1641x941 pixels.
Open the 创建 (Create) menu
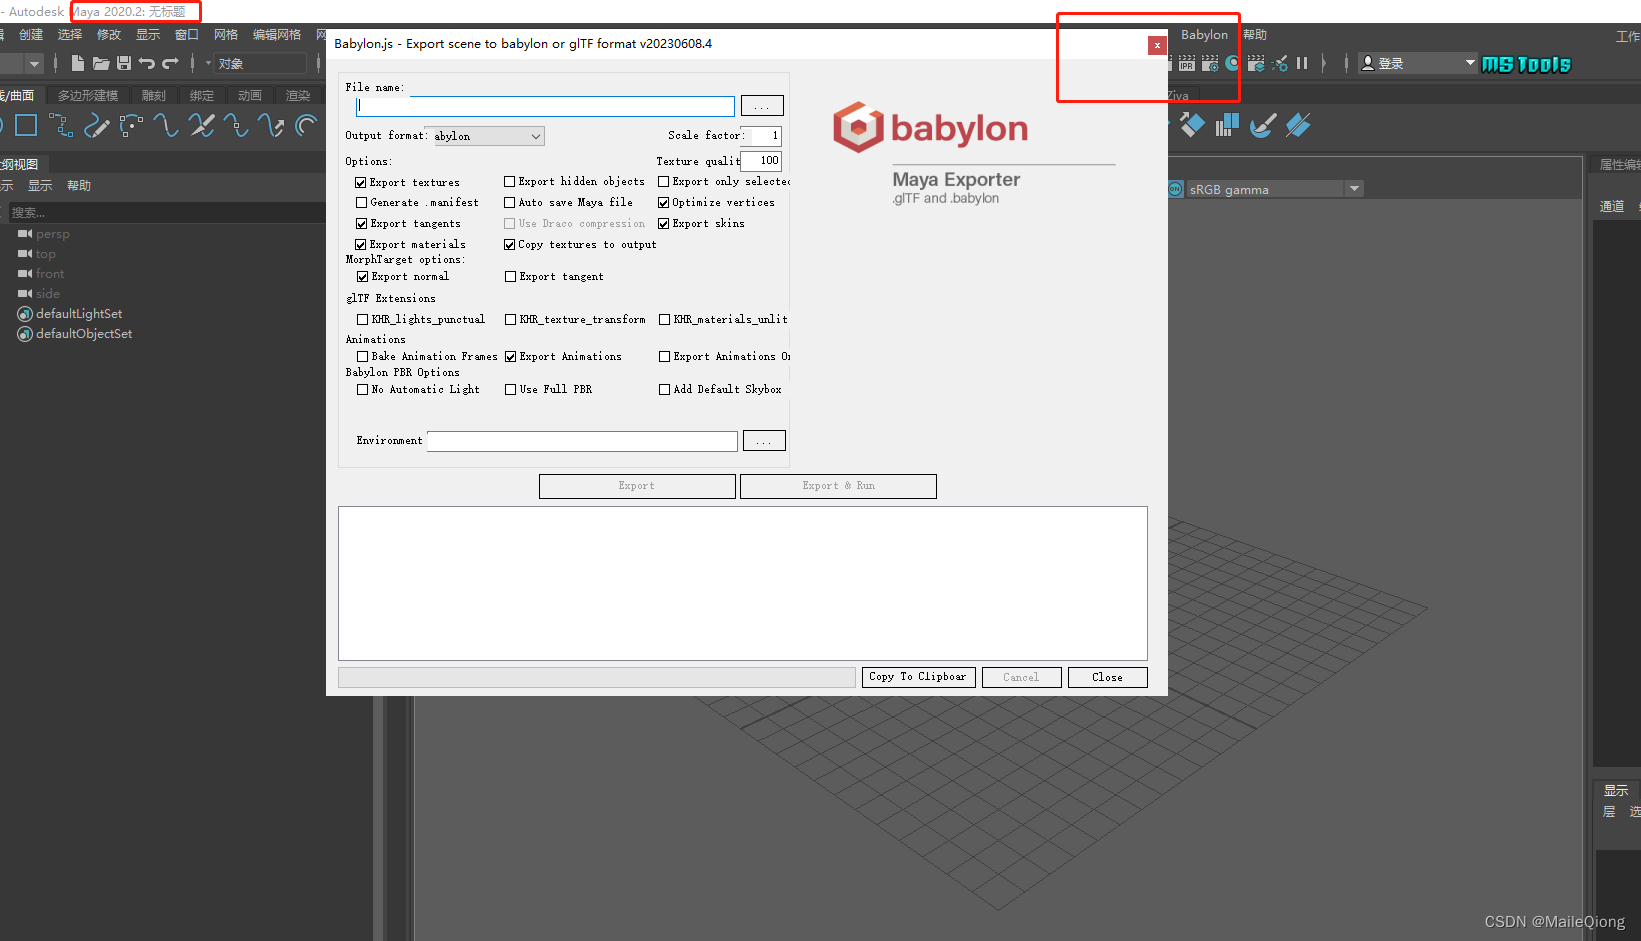(31, 35)
